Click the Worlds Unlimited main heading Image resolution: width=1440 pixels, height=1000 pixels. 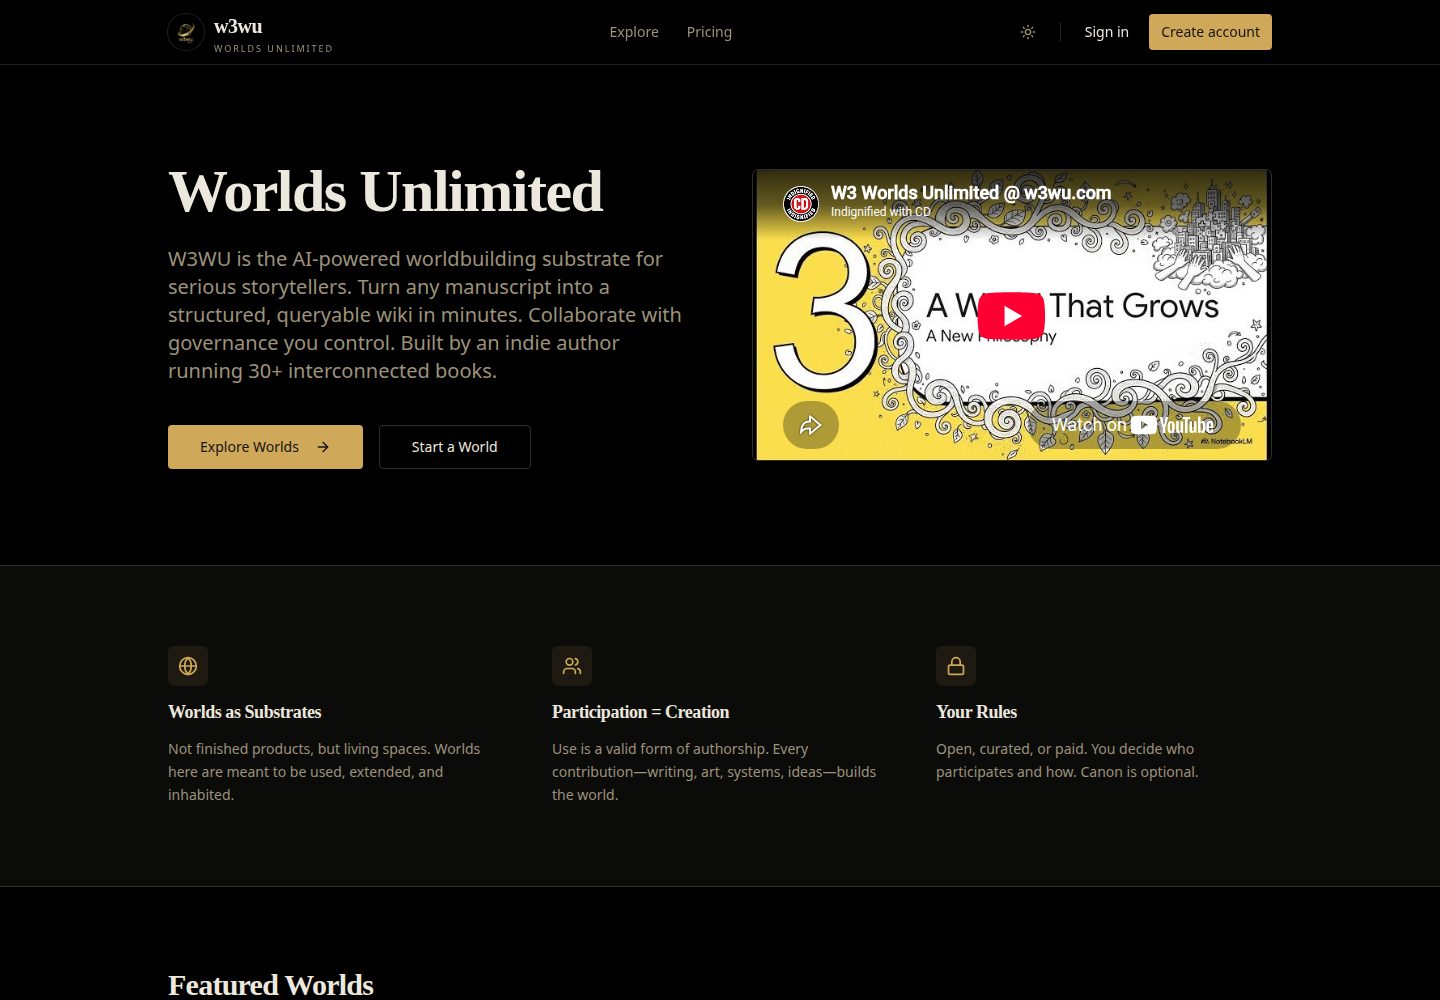386,191
